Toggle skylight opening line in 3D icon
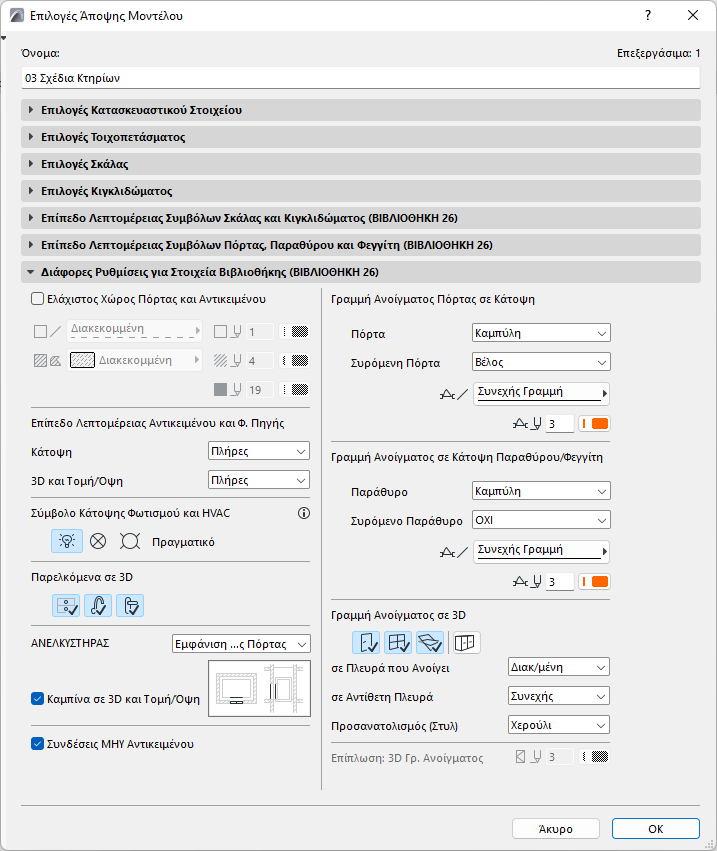The height and width of the screenshot is (851, 717). [x=430, y=643]
